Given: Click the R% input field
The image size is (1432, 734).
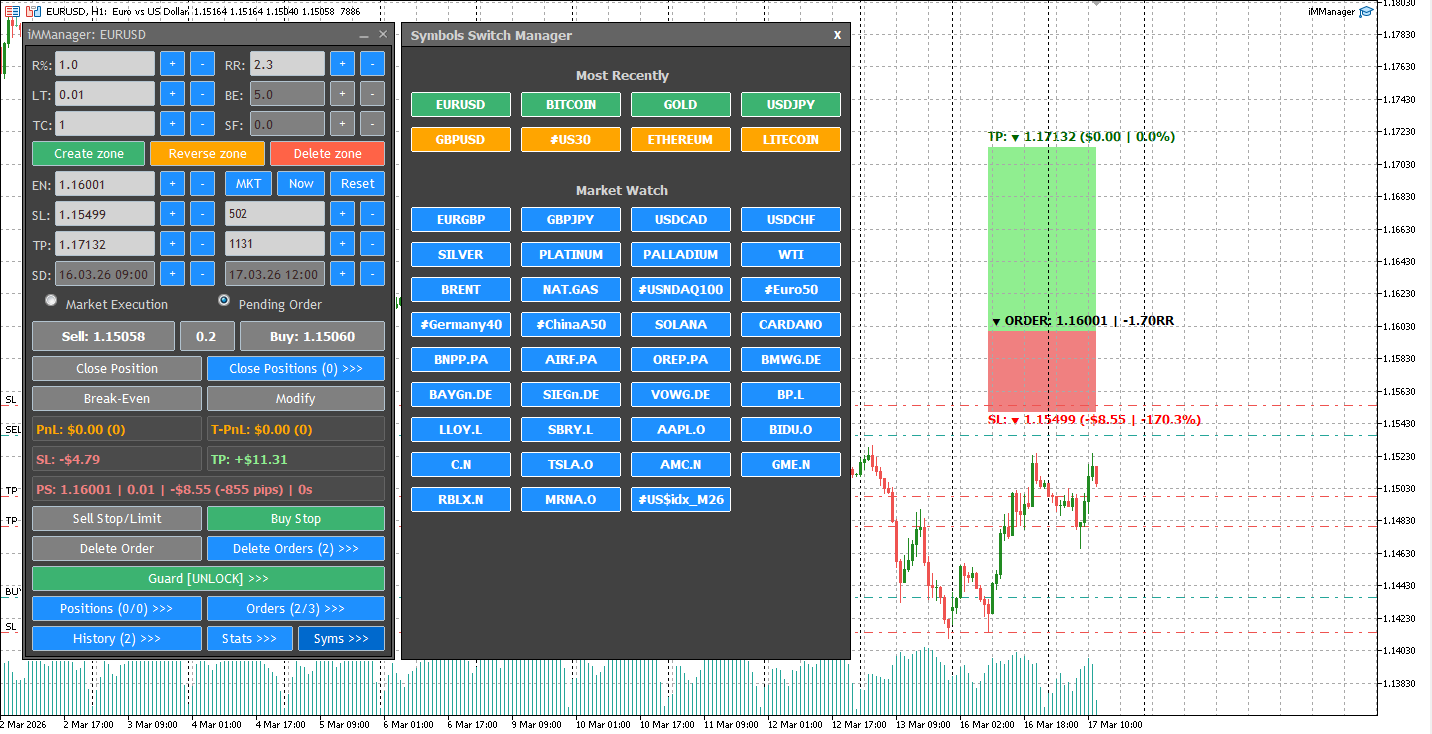Looking at the screenshot, I should point(105,64).
